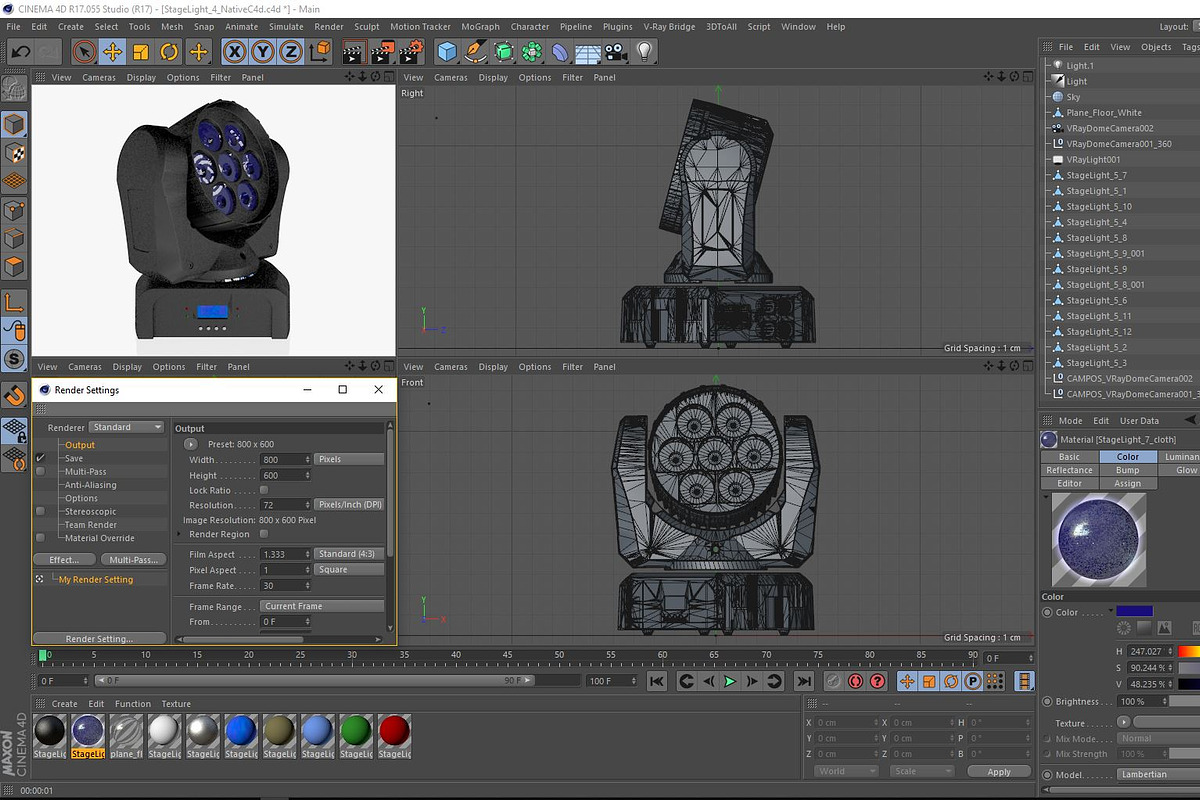
Task: Open the Frame Range Current Frame dropdown
Action: click(x=322, y=606)
